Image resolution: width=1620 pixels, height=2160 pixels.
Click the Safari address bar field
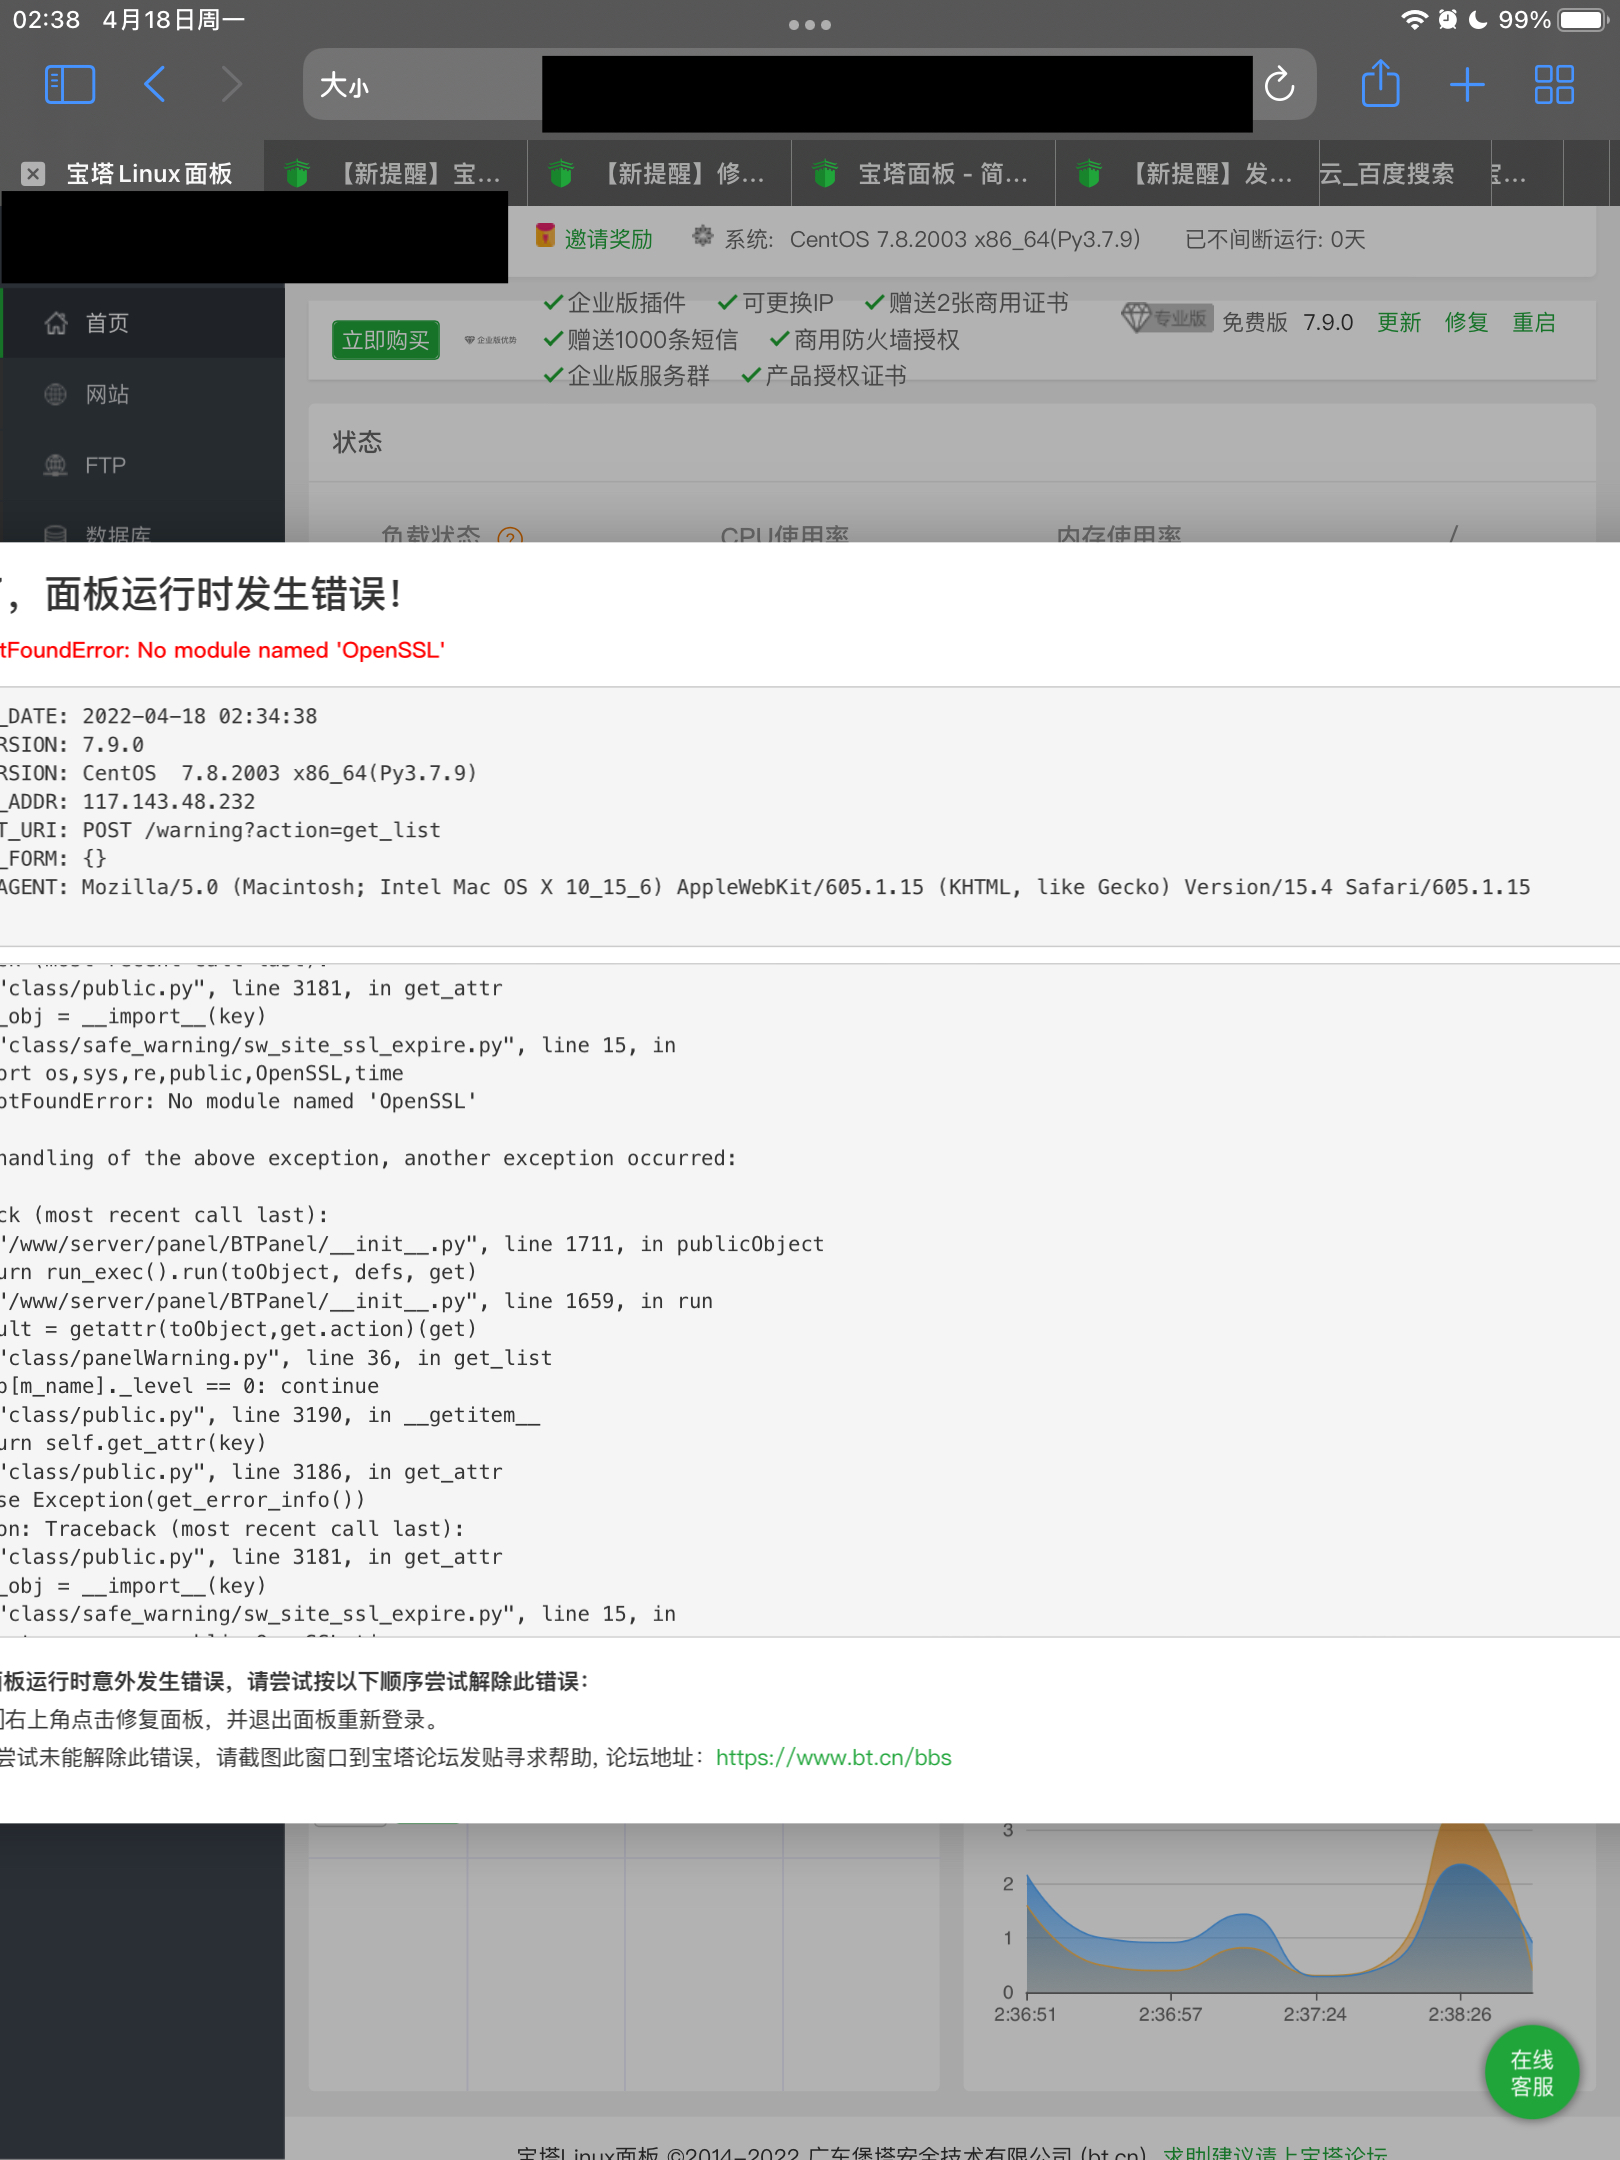[810, 85]
